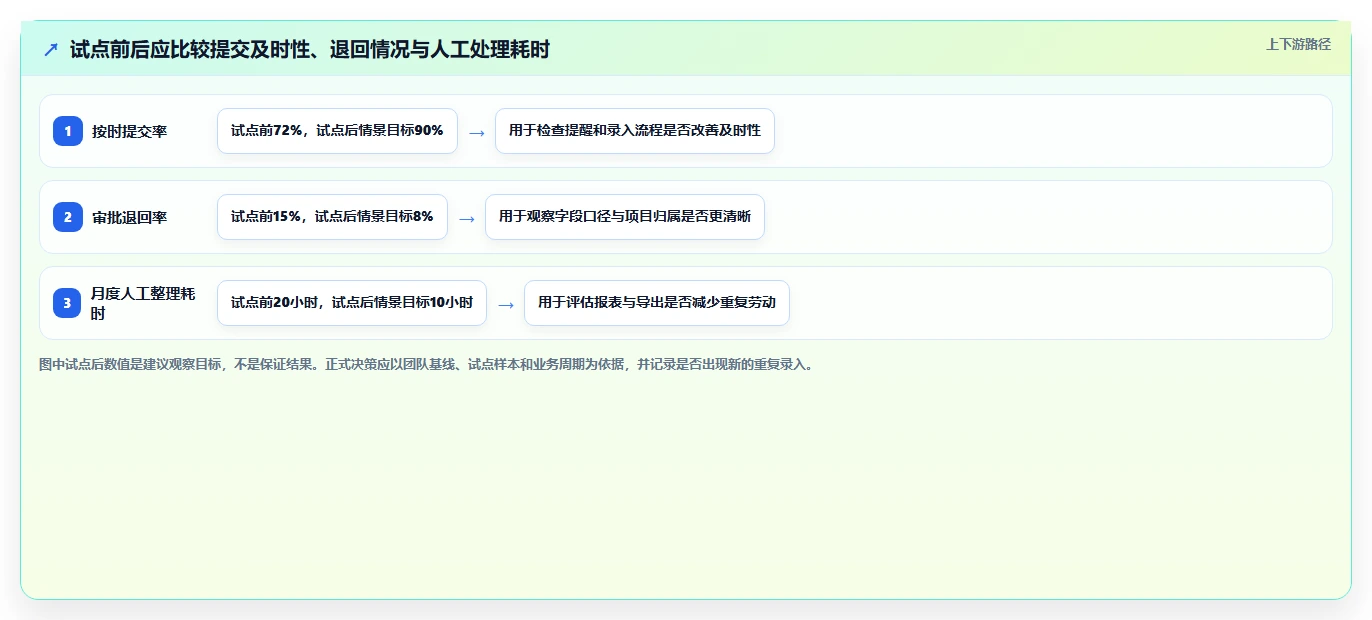Click the 用于评估报表与导出是否减少重复劳动 box
The image size is (1372, 620).
coord(657,303)
